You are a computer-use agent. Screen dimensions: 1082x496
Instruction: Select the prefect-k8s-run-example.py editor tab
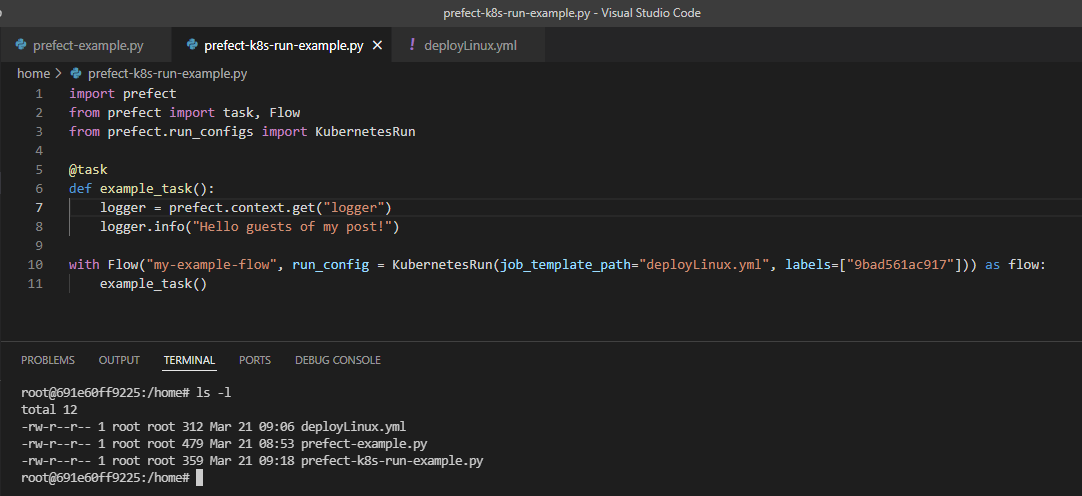pos(283,46)
